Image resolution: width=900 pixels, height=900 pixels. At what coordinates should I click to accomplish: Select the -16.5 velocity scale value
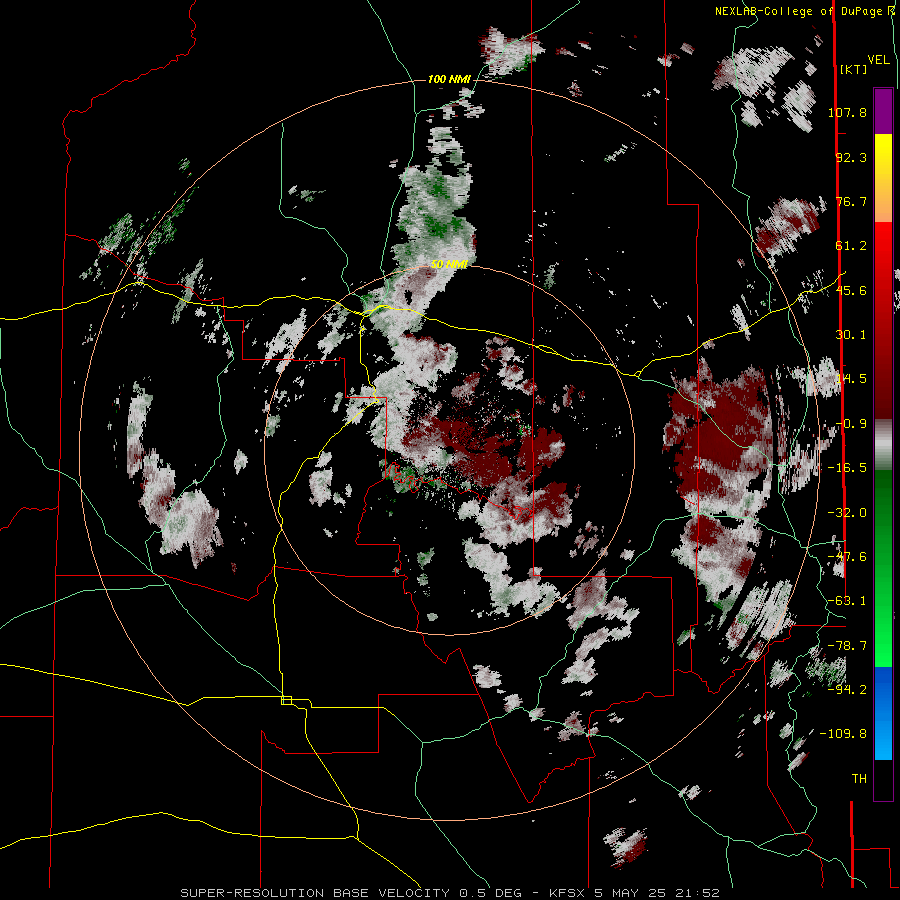pyautogui.click(x=847, y=468)
